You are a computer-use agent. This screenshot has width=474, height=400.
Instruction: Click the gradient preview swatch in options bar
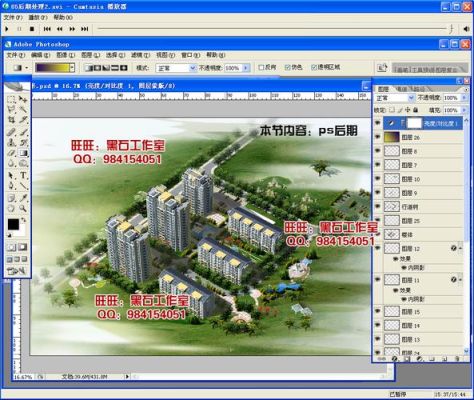pyautogui.click(x=52, y=68)
